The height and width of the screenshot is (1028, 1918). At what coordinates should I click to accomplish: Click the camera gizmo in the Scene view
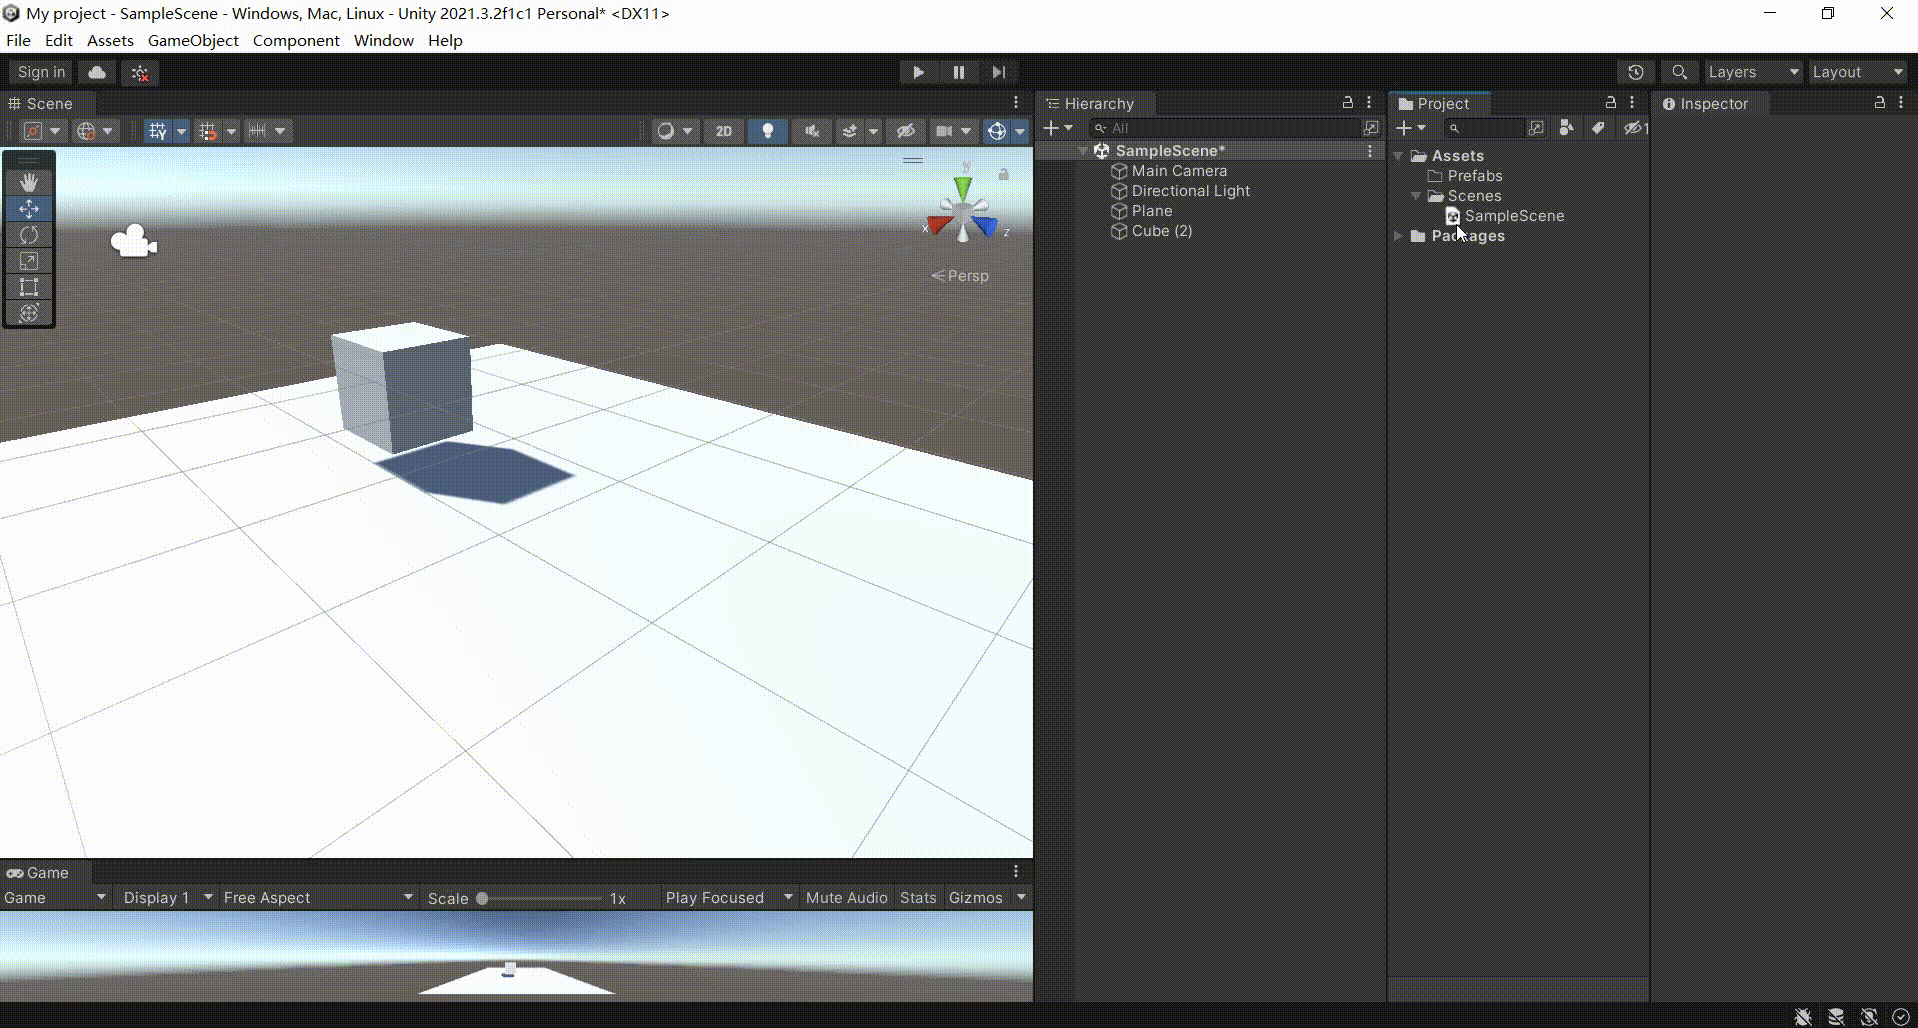point(134,241)
